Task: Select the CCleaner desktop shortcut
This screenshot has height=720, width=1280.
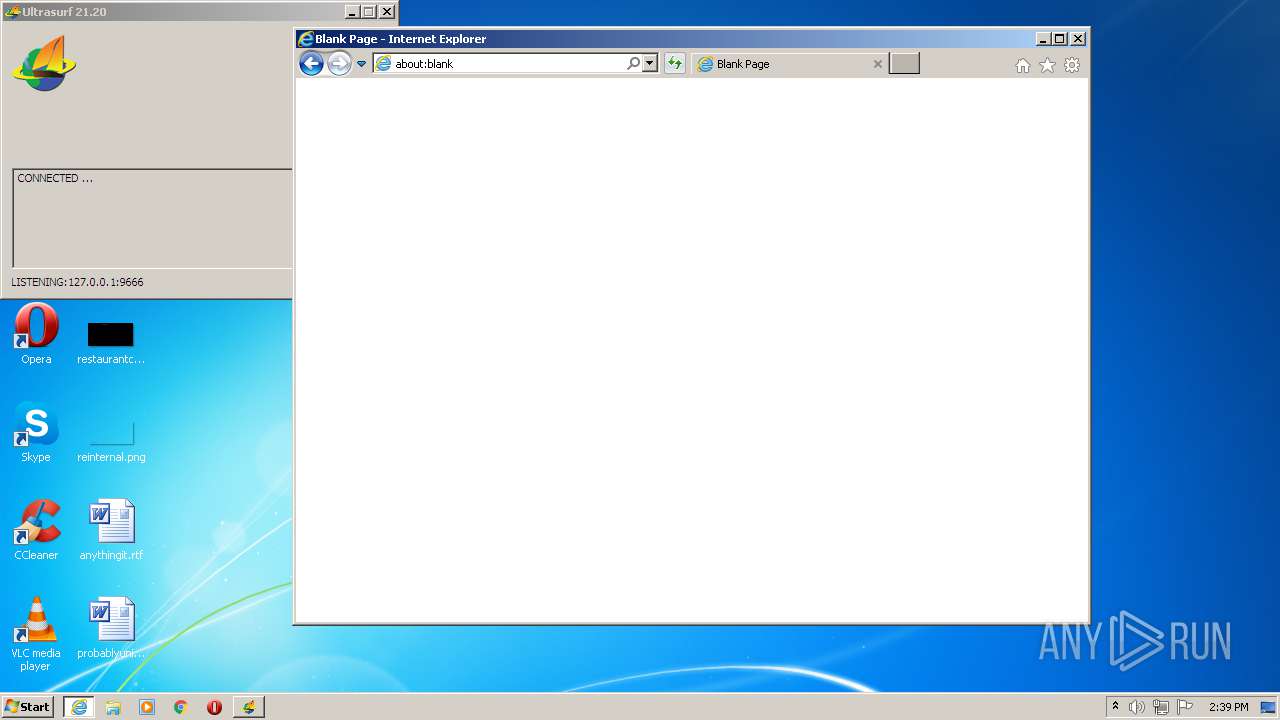Action: (36, 531)
